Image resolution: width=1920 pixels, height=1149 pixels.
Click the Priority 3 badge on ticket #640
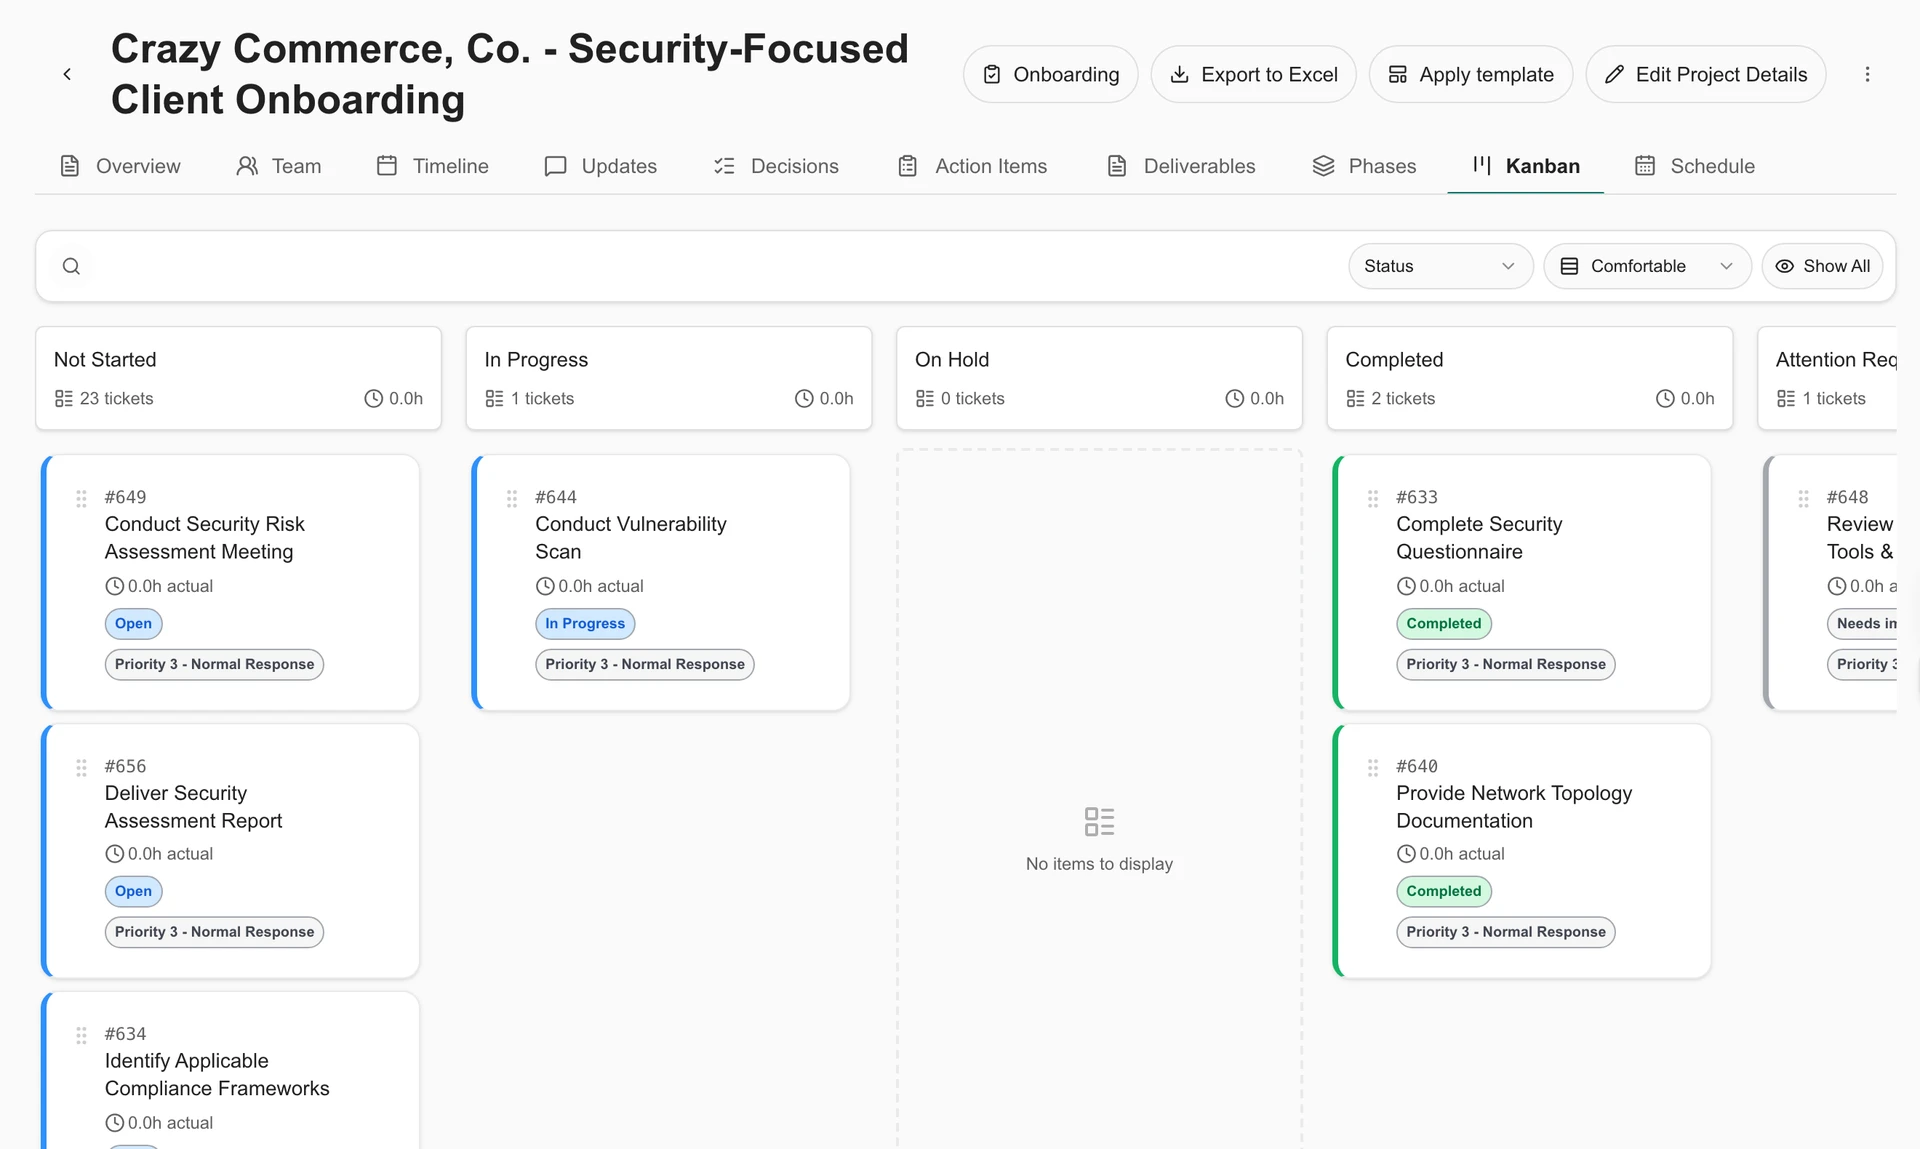point(1505,932)
